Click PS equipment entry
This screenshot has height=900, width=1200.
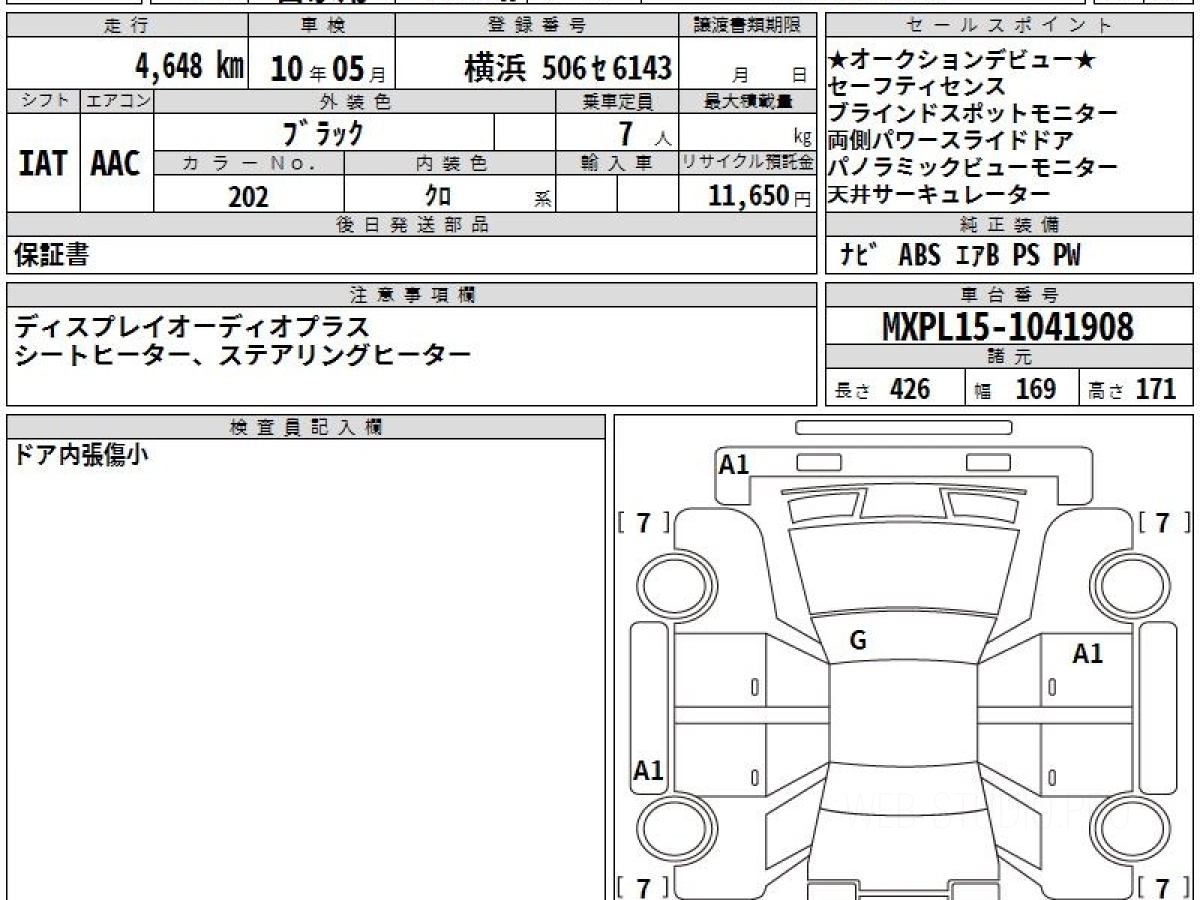point(1025,255)
